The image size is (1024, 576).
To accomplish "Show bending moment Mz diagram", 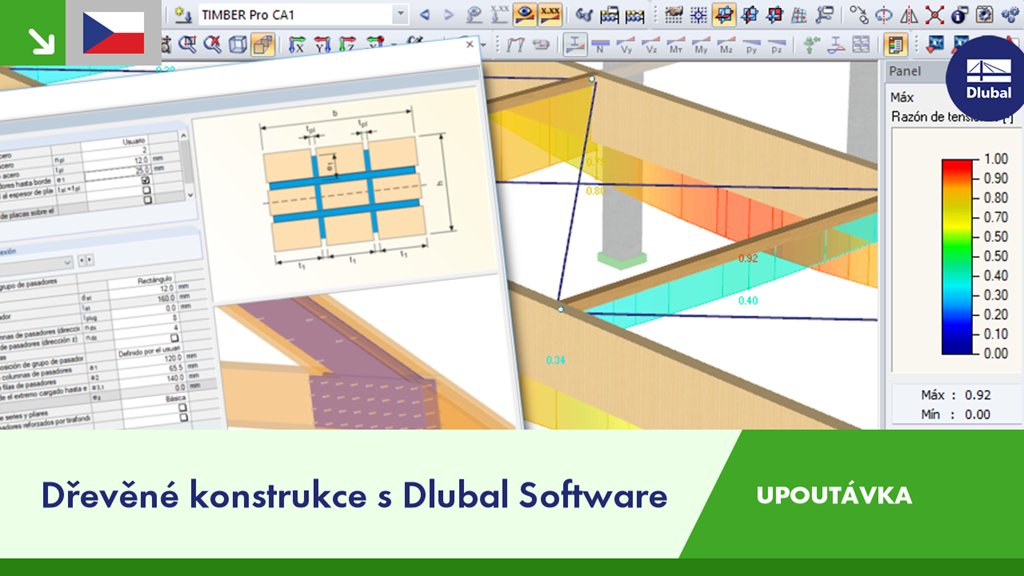I will (x=726, y=45).
